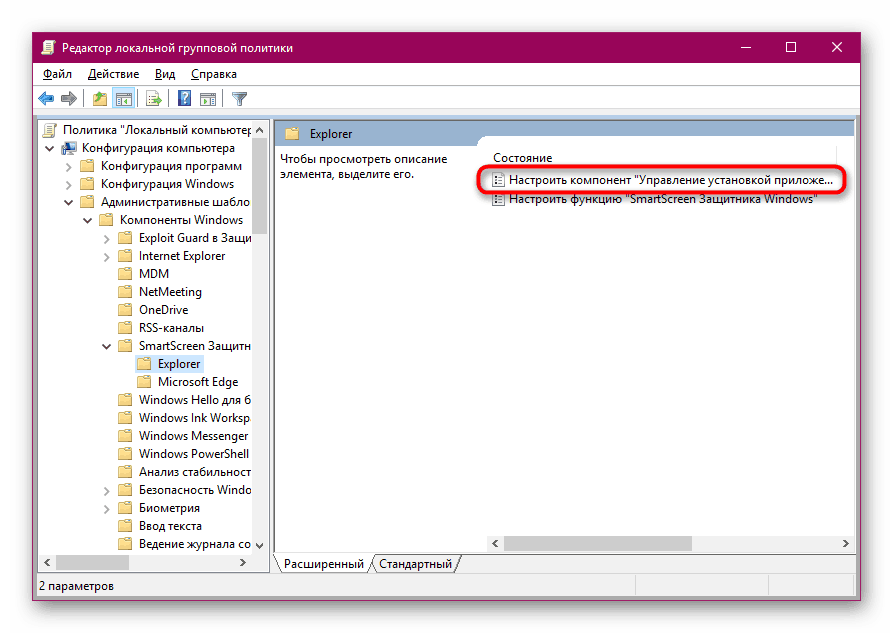Click the policy editor title bar scroll icon
Screen dimensions: 893x633
(48, 47)
